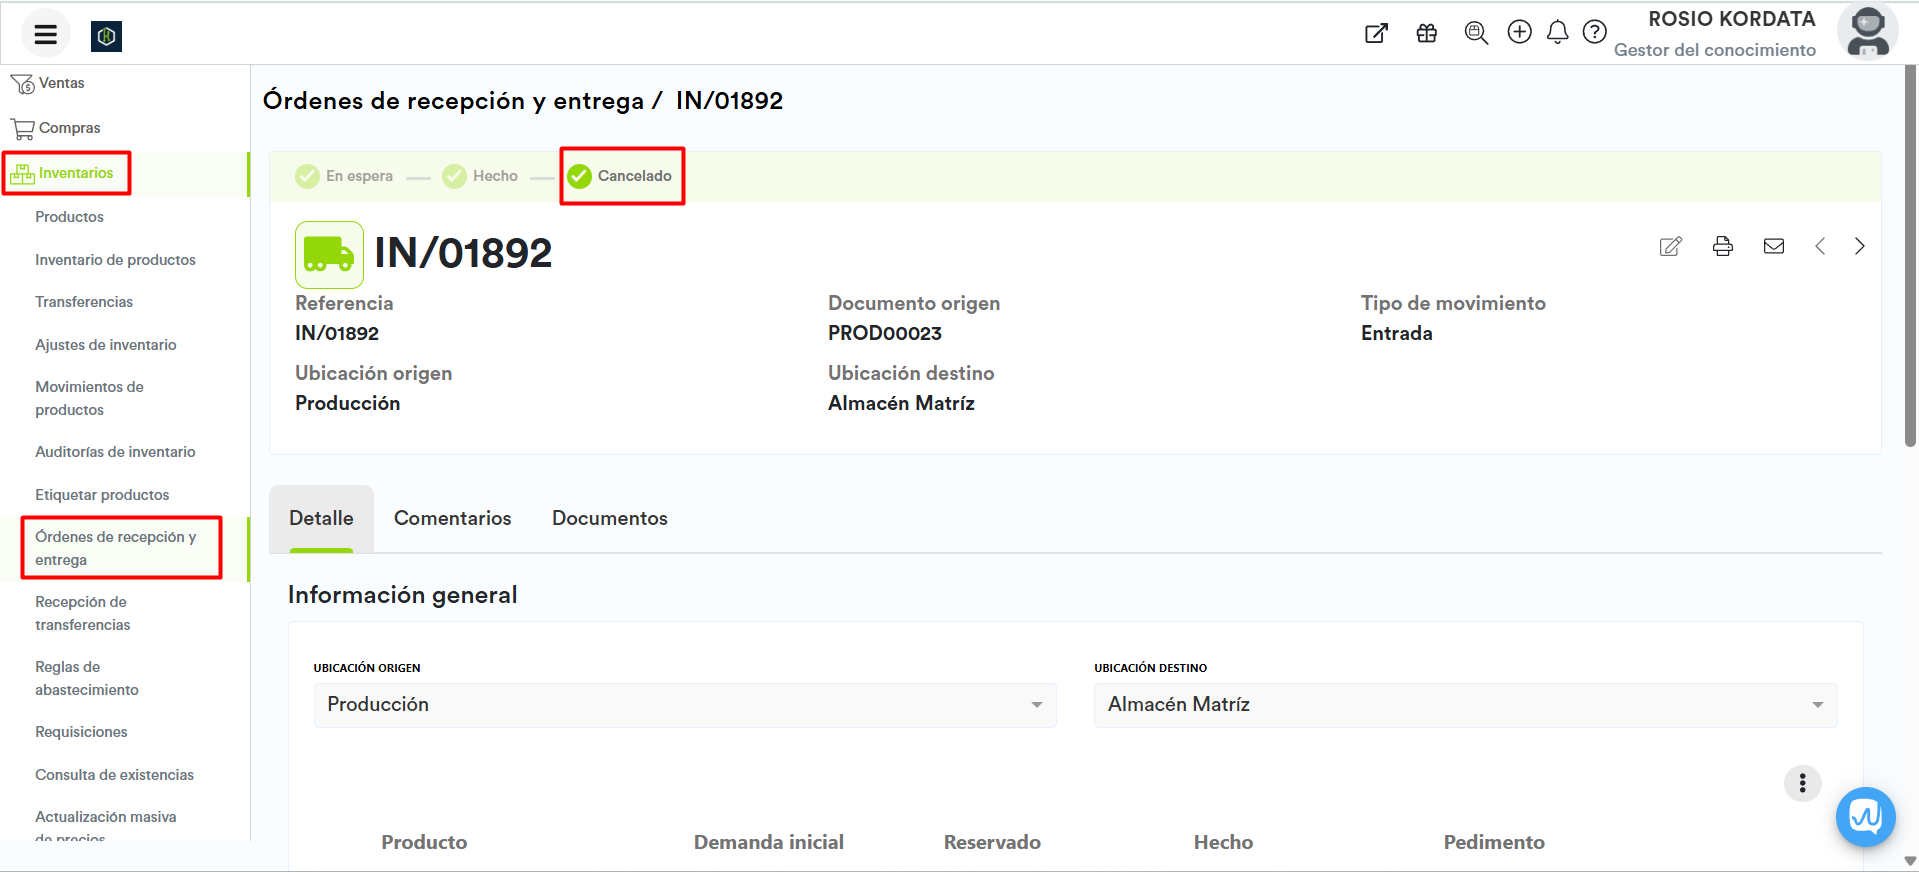Viewport: 1919px width, 872px height.
Task: Open the three-dot options menu
Action: tap(1802, 783)
